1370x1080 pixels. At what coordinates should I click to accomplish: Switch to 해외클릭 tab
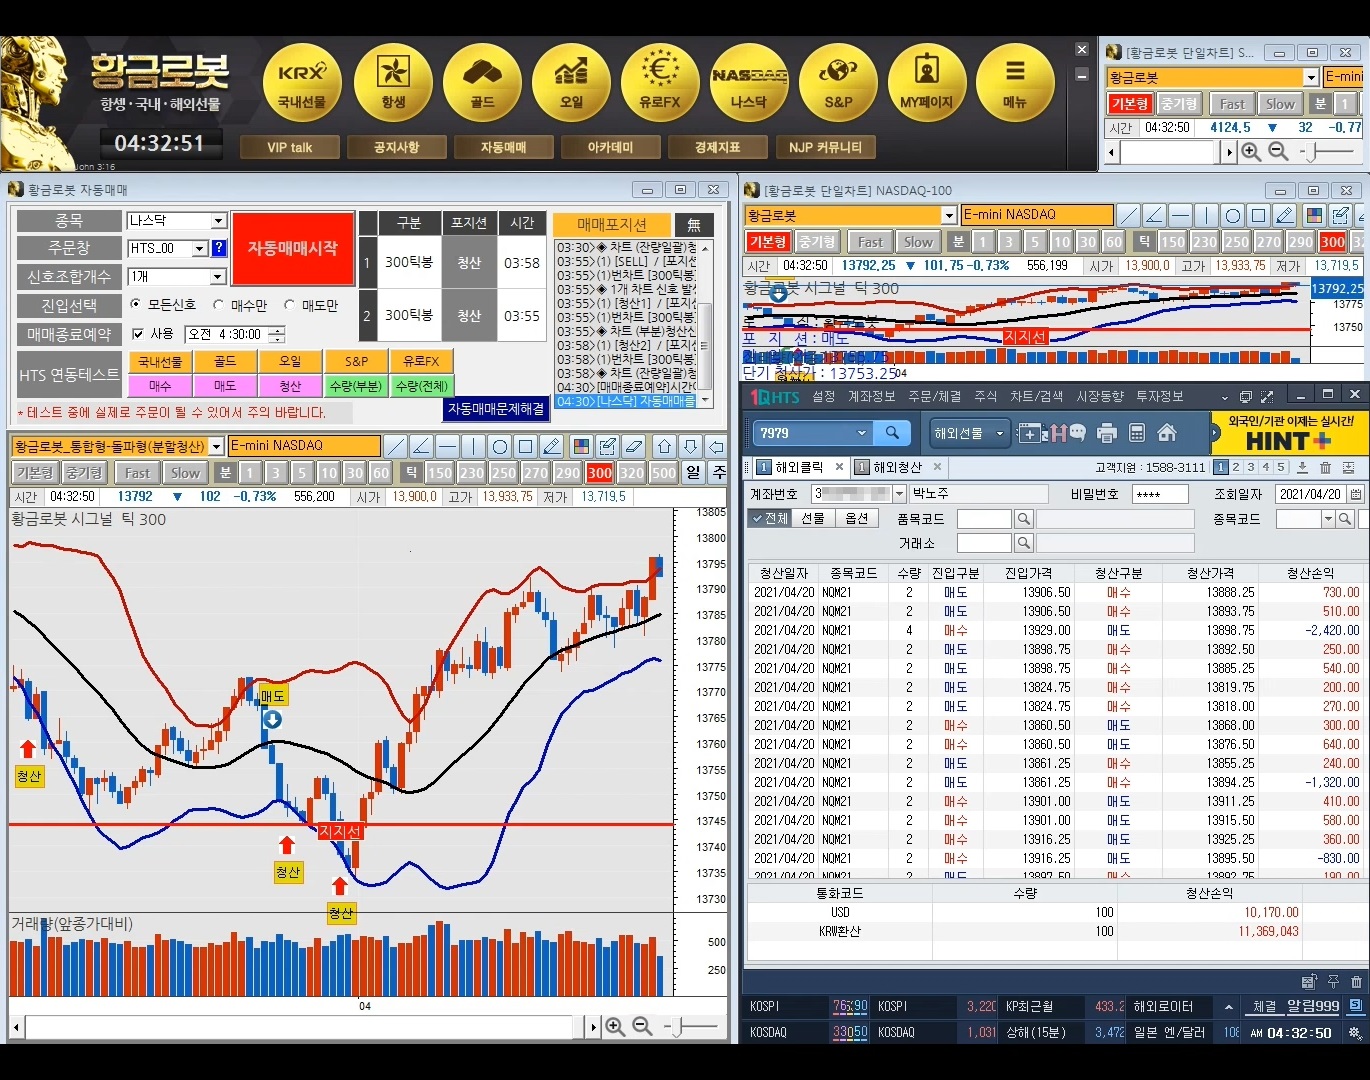(798, 467)
